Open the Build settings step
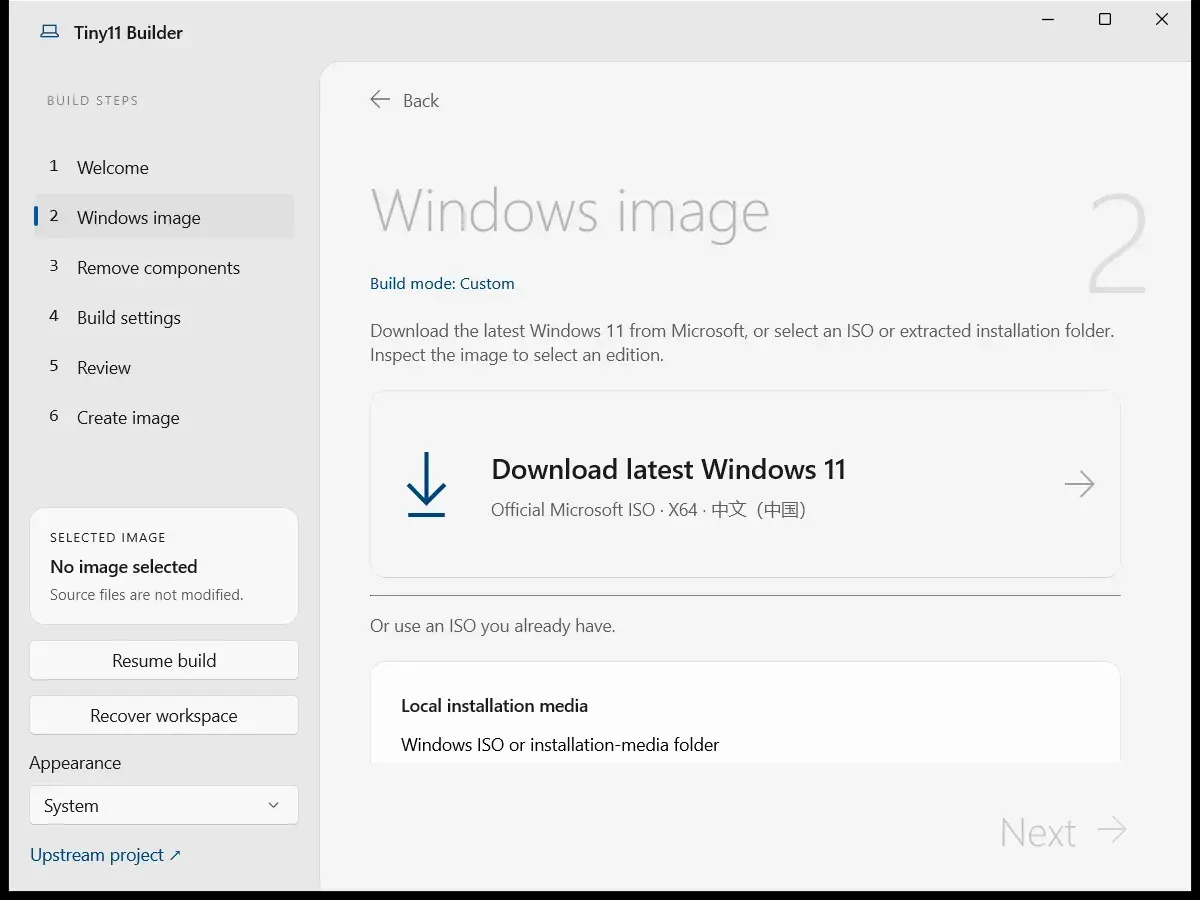1200x900 pixels. pos(164,317)
